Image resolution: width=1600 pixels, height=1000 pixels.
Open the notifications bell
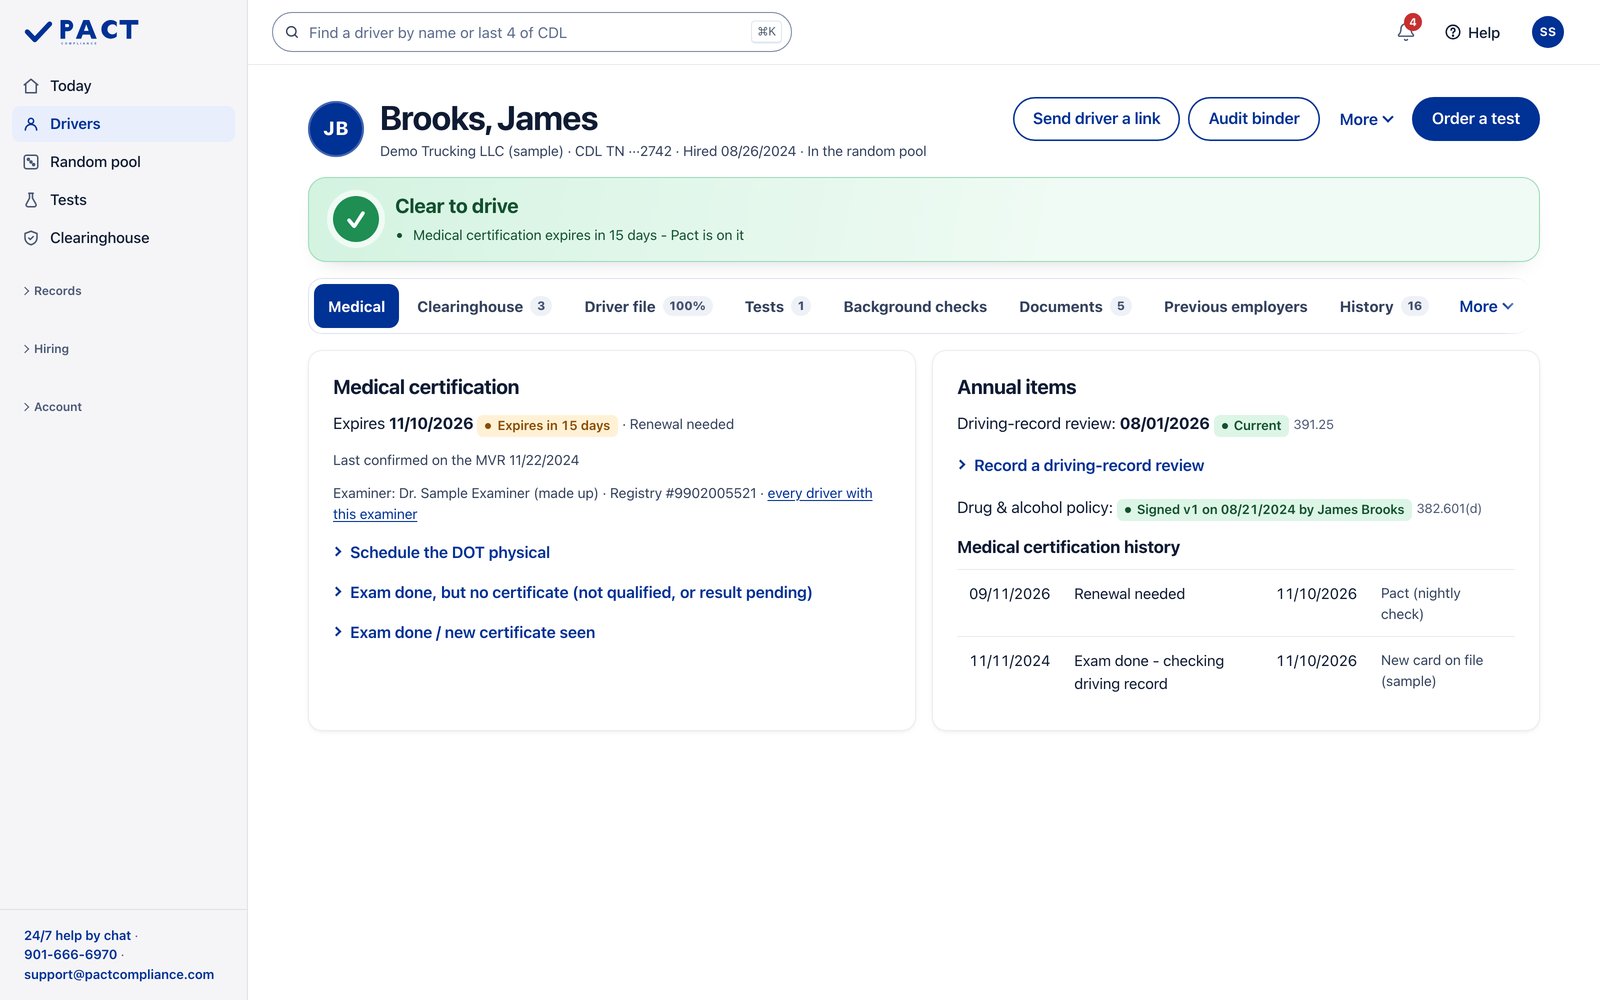pyautogui.click(x=1406, y=32)
